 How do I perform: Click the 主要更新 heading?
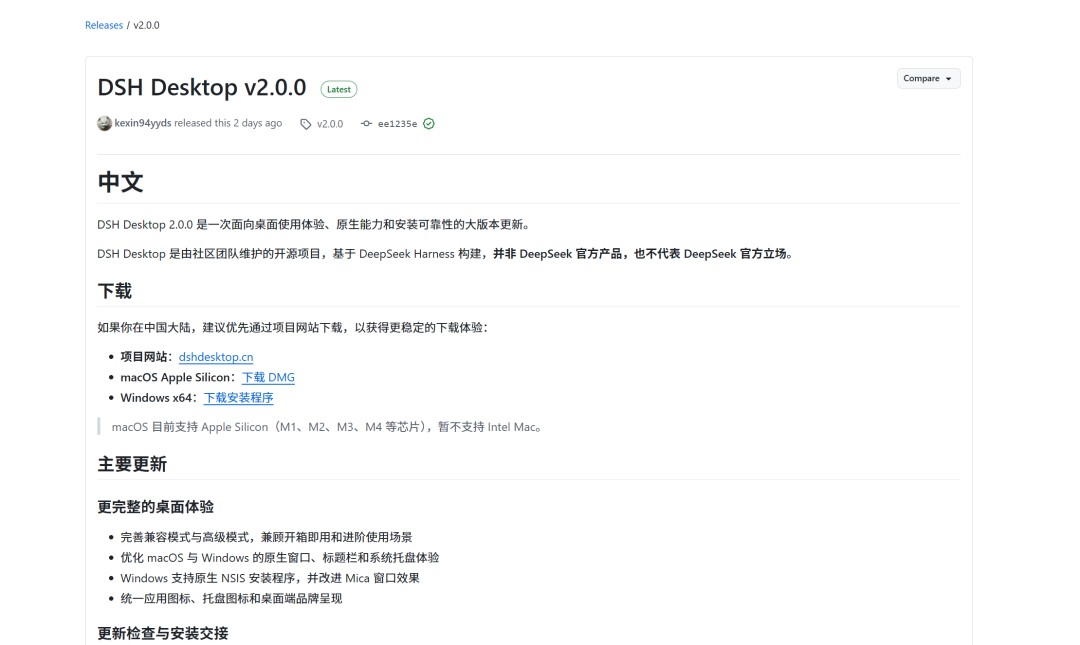coord(132,464)
